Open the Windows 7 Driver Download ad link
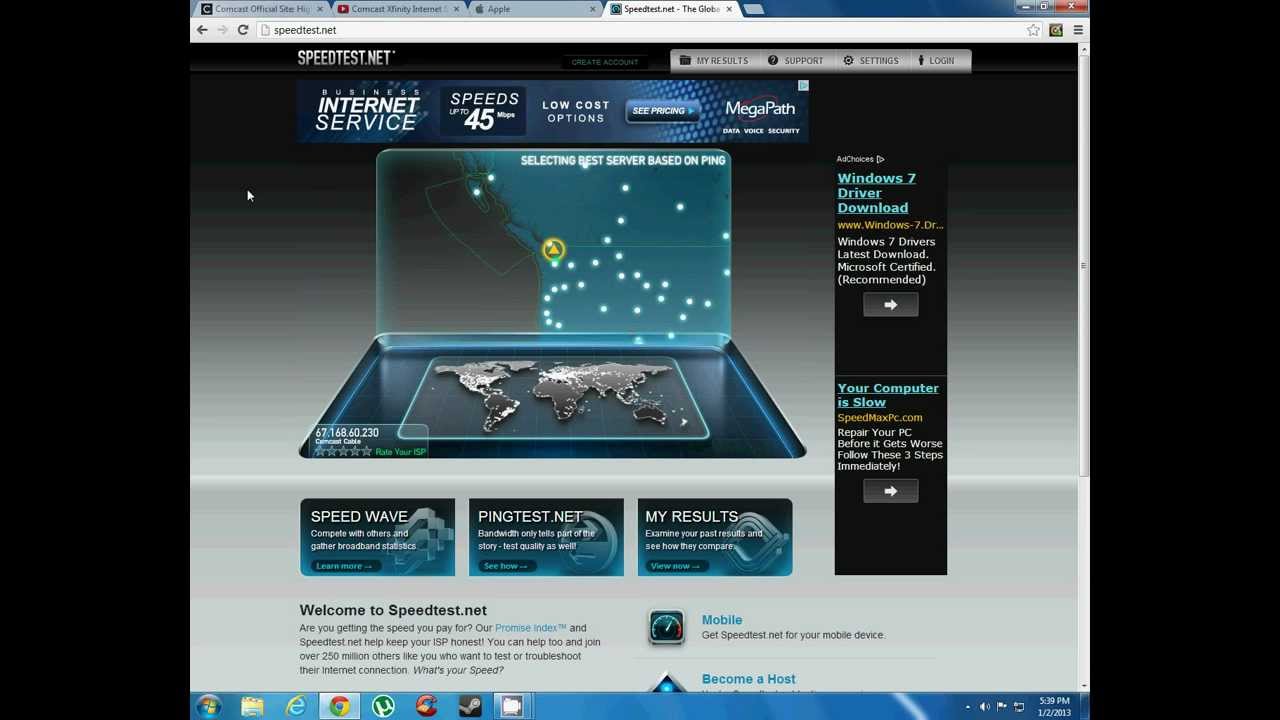The image size is (1280, 720). click(876, 193)
